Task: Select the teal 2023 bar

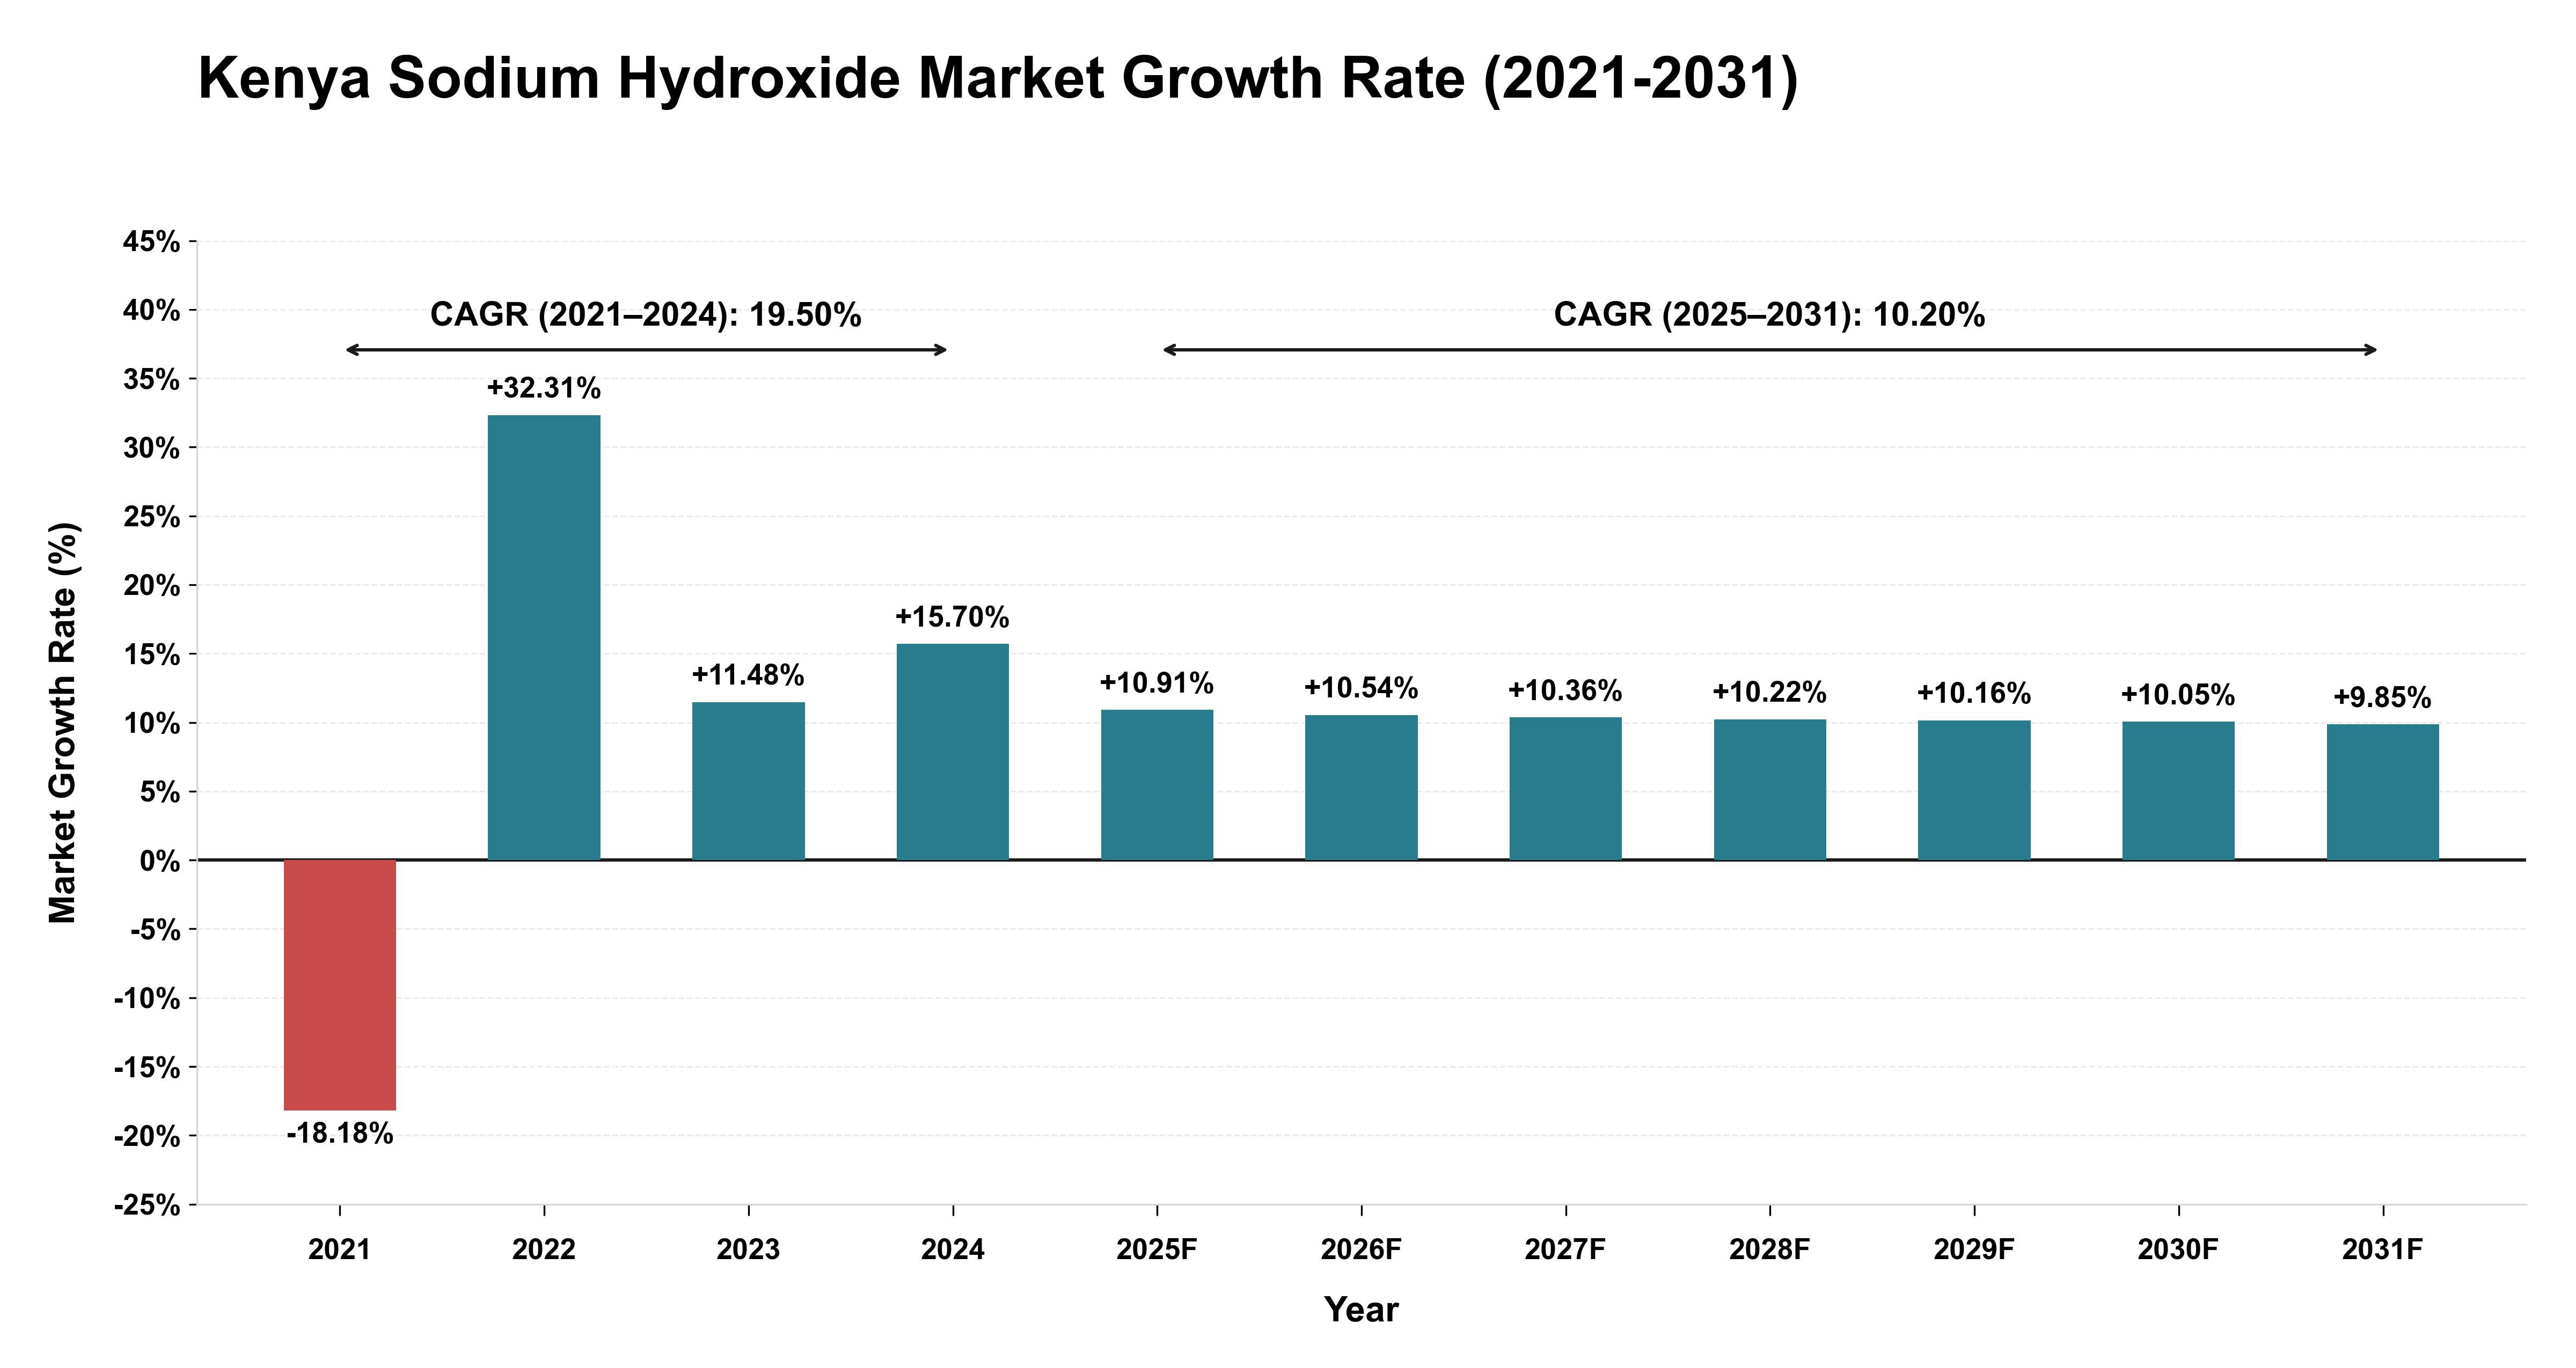Action: point(748,781)
